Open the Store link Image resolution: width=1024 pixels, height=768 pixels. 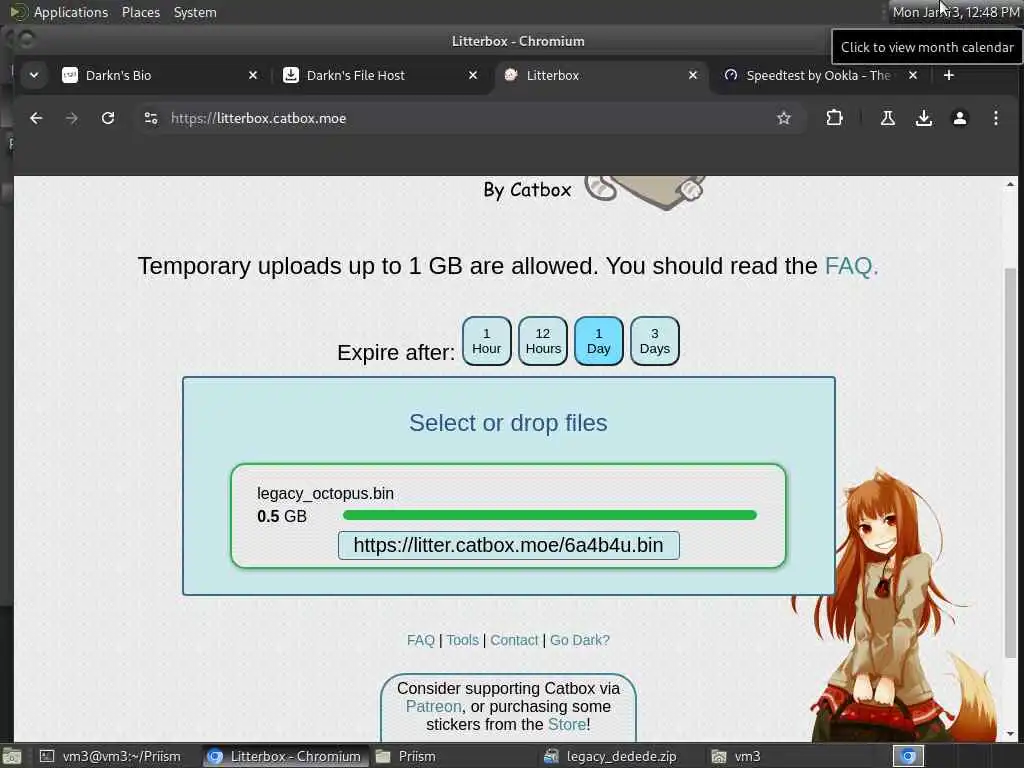click(567, 724)
